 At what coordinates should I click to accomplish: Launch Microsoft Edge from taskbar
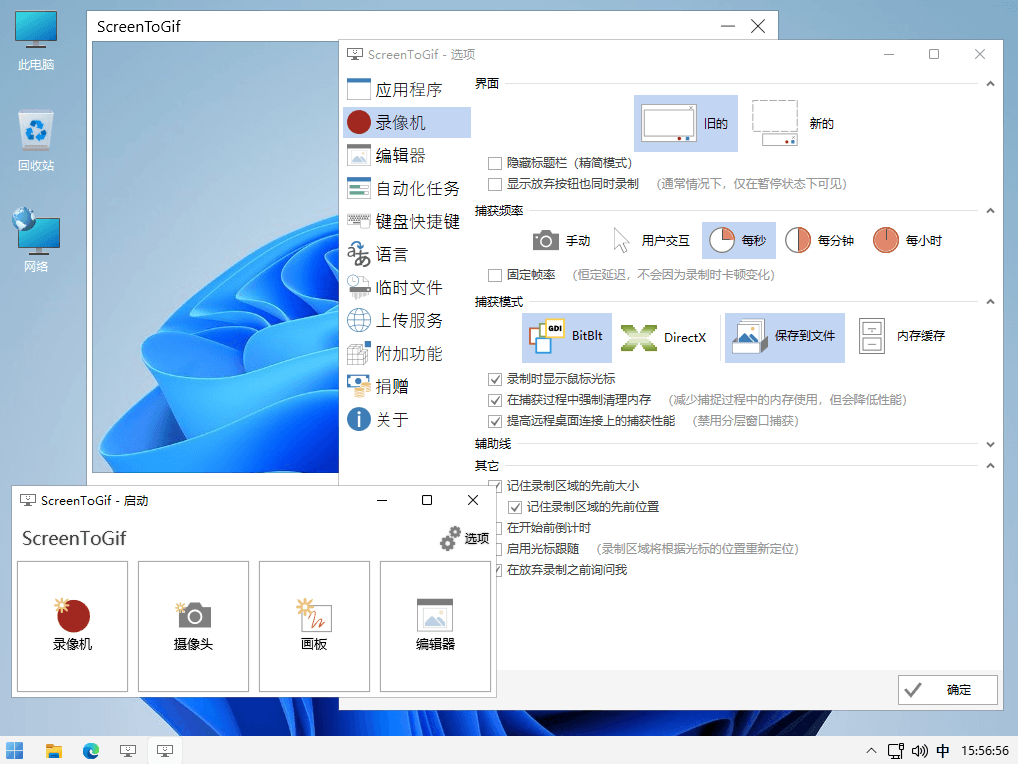pos(91,750)
